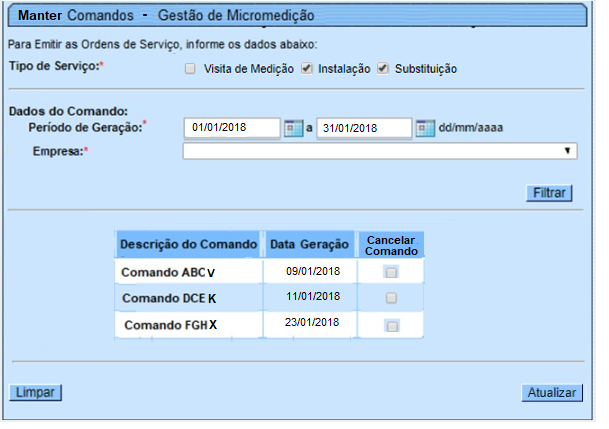
Task: Click the Limpar button
Action: pyautogui.click(x=35, y=393)
